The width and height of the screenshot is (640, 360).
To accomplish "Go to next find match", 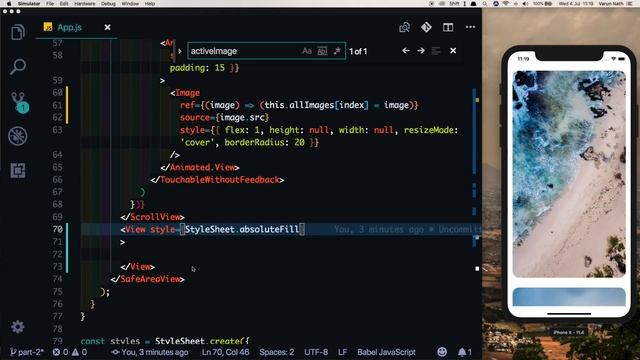I will [x=421, y=51].
